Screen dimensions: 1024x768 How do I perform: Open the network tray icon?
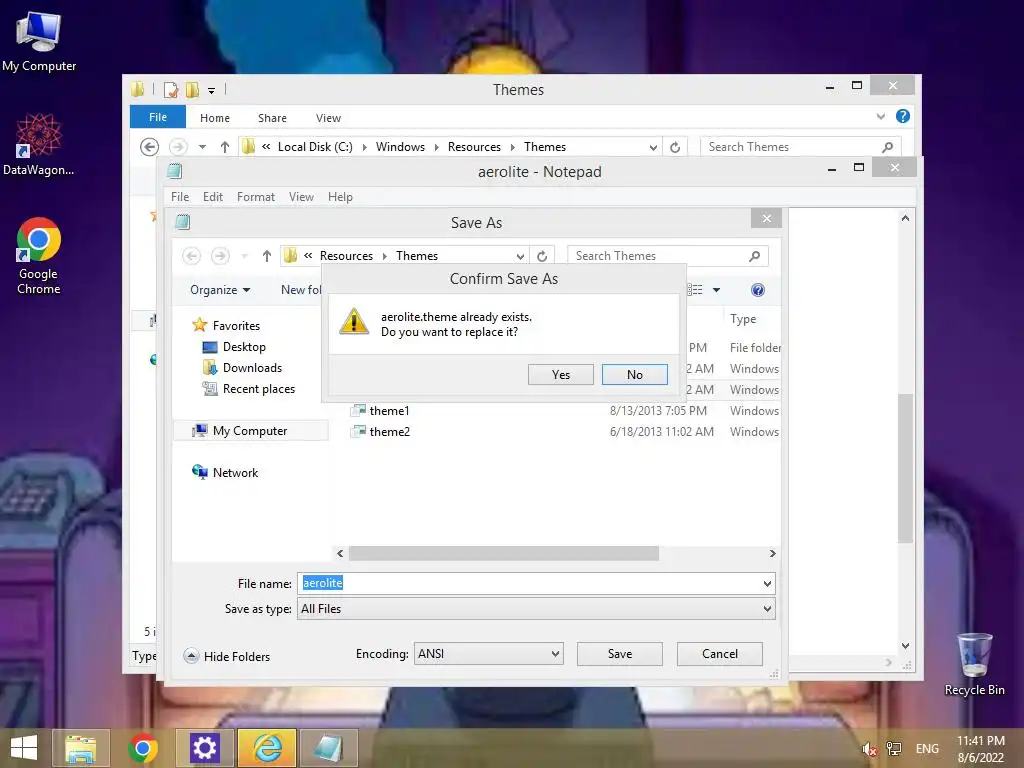pyautogui.click(x=893, y=749)
